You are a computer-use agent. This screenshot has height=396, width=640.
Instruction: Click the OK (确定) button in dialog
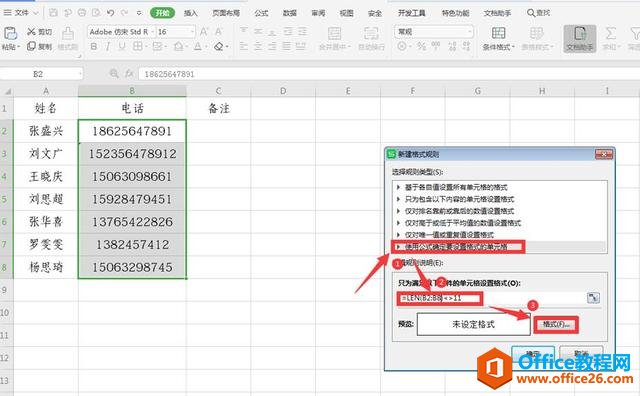[533, 354]
